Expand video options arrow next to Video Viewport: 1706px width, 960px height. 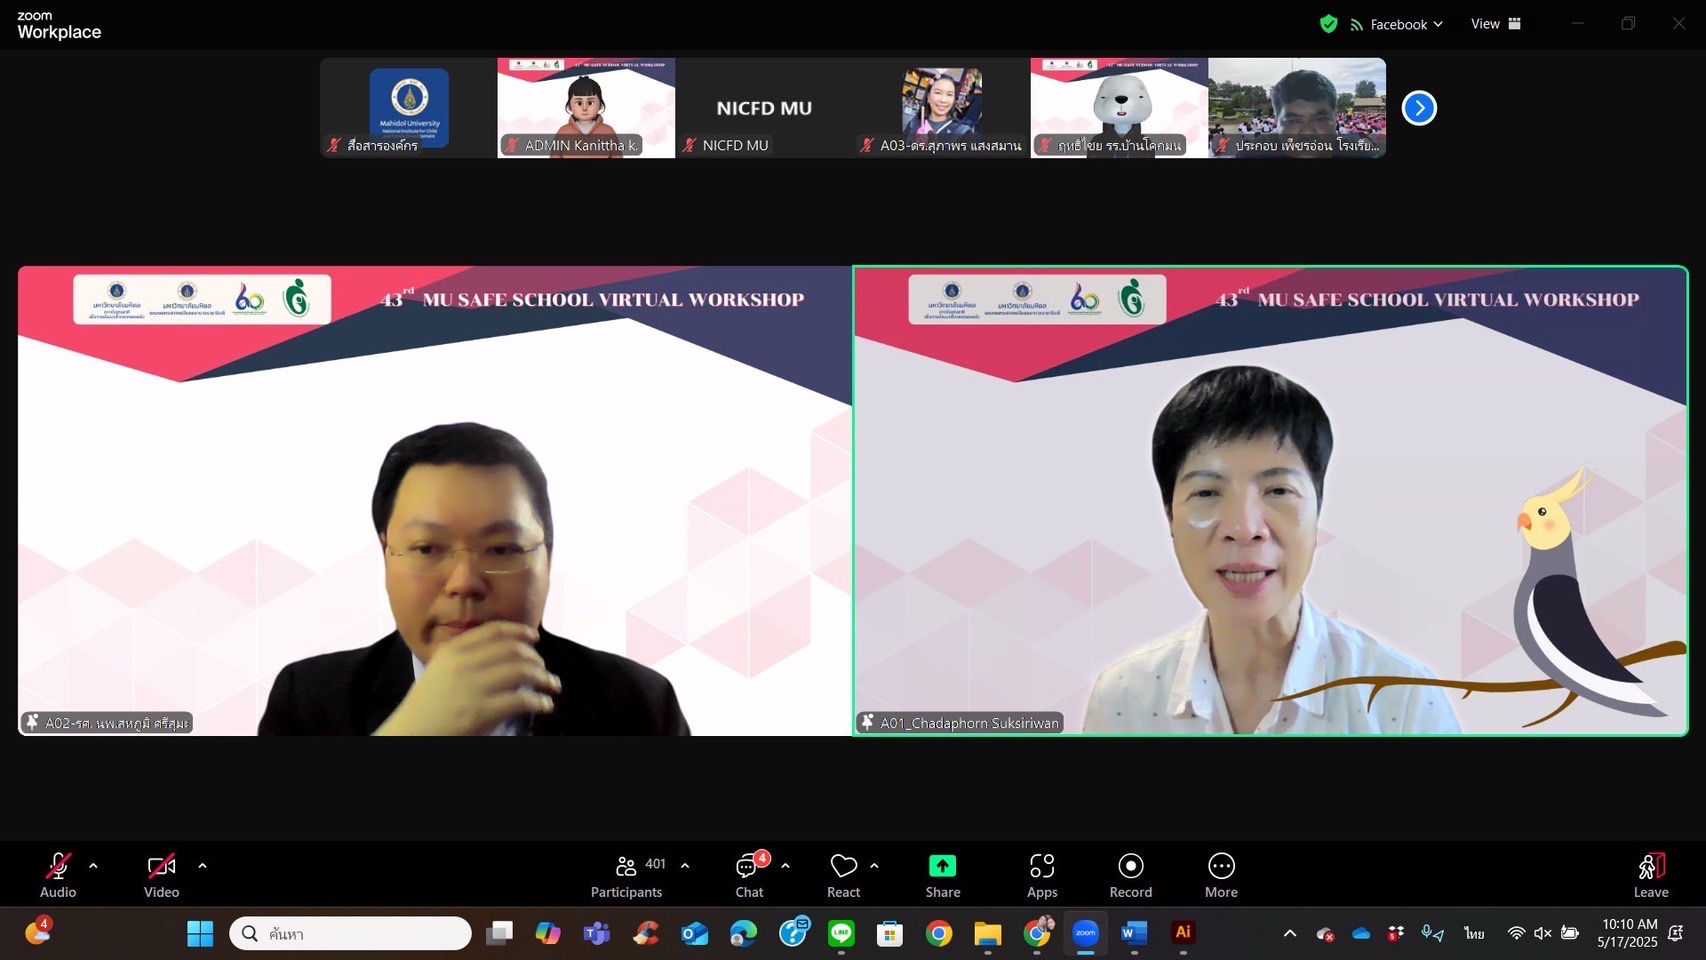[202, 866]
